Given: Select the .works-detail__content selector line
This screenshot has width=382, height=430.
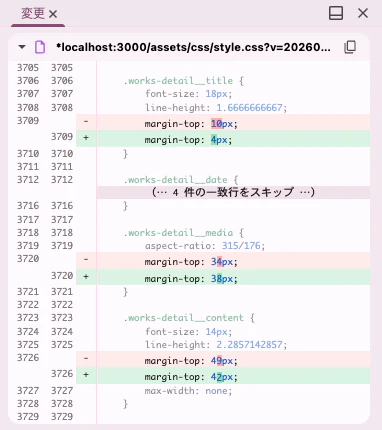Looking at the screenshot, I should coord(189,318).
